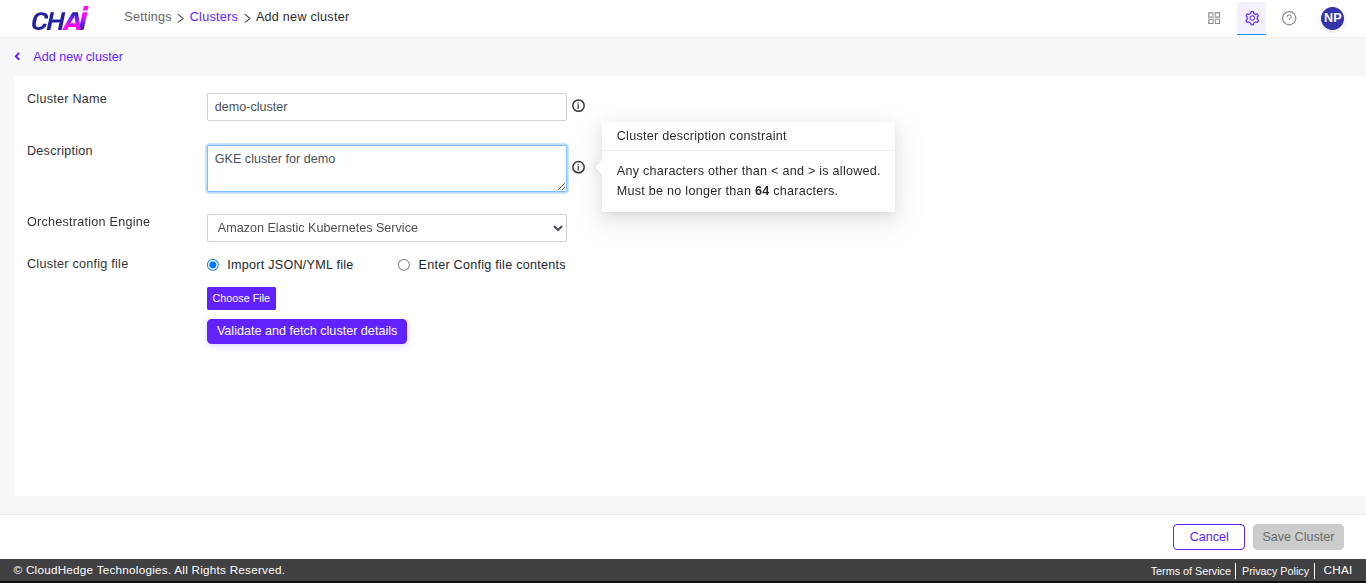Click the NP user avatar
The image size is (1366, 583).
pos(1331,17)
